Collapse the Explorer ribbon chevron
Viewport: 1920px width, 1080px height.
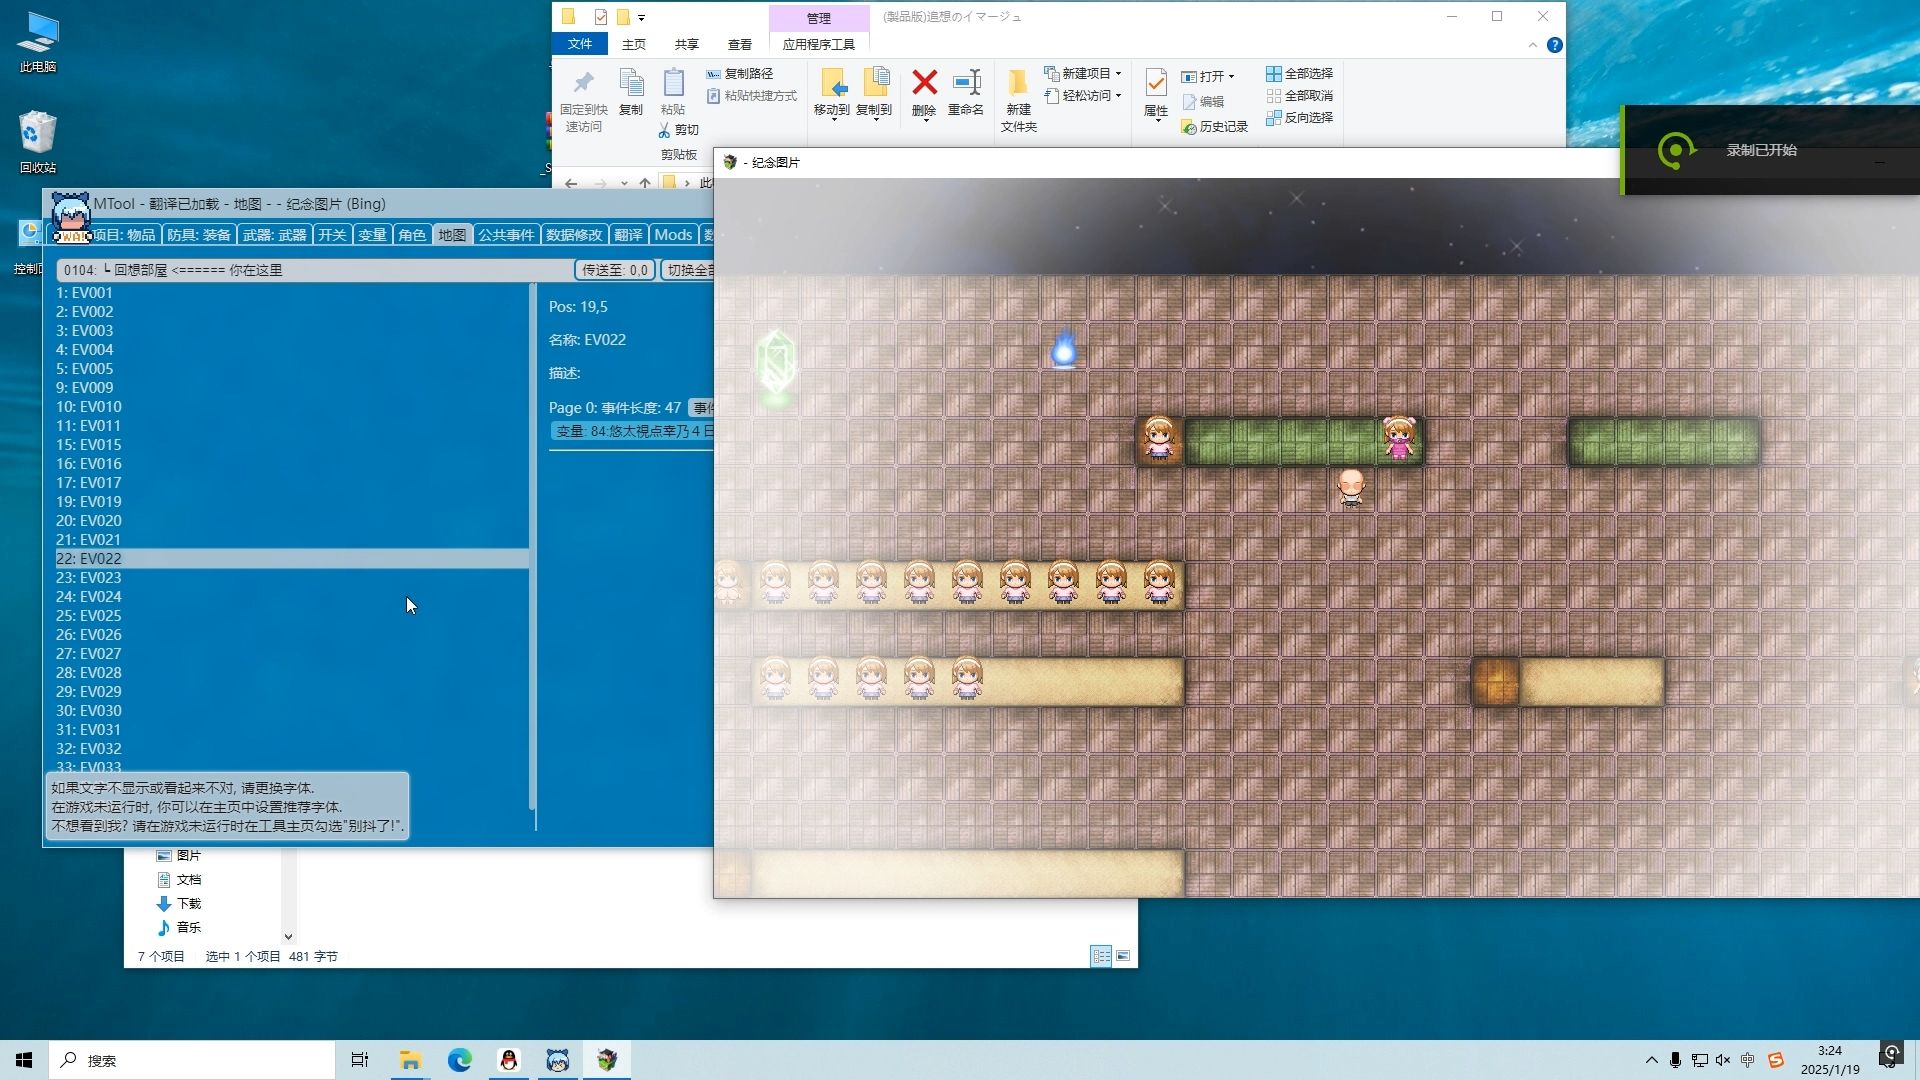pyautogui.click(x=1532, y=45)
